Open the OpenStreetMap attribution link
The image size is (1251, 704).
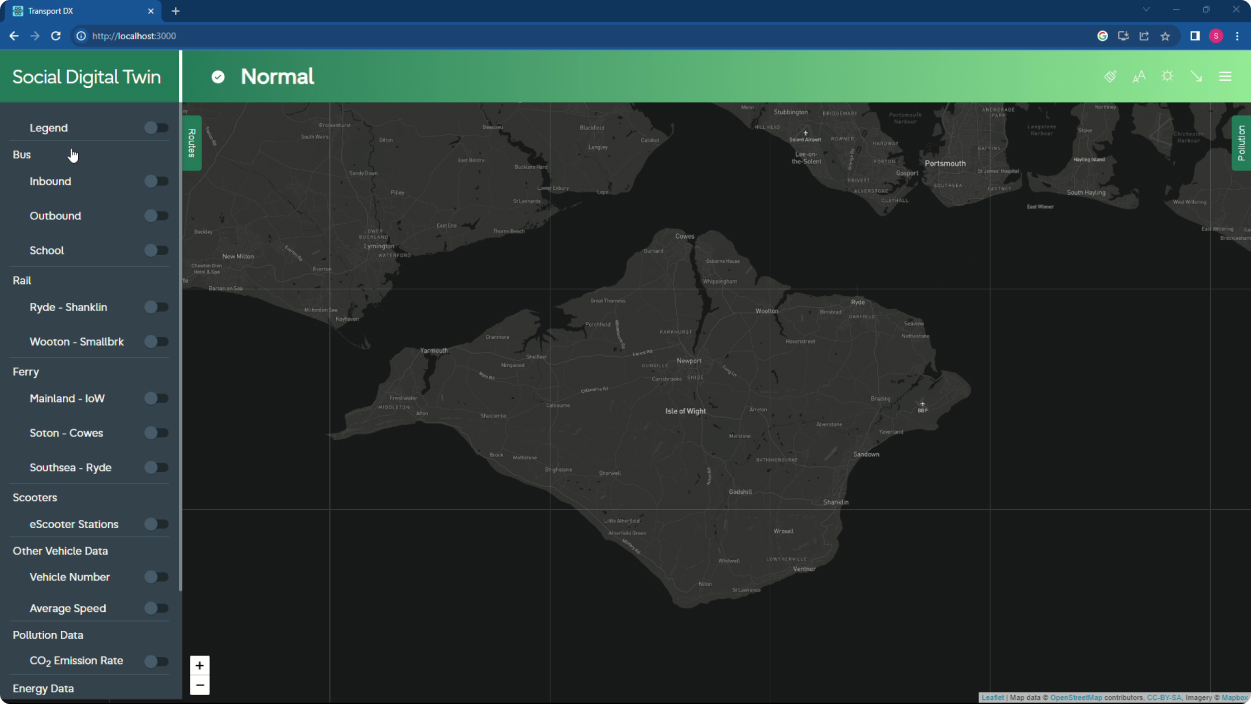click(x=1076, y=698)
